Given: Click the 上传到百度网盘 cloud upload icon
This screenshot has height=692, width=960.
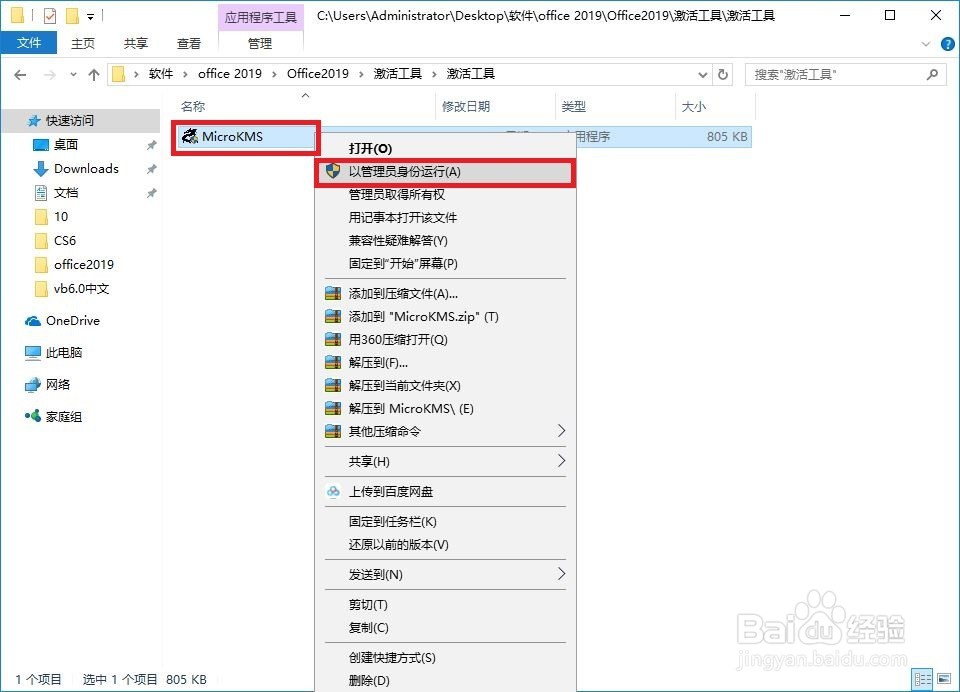Looking at the screenshot, I should point(333,491).
